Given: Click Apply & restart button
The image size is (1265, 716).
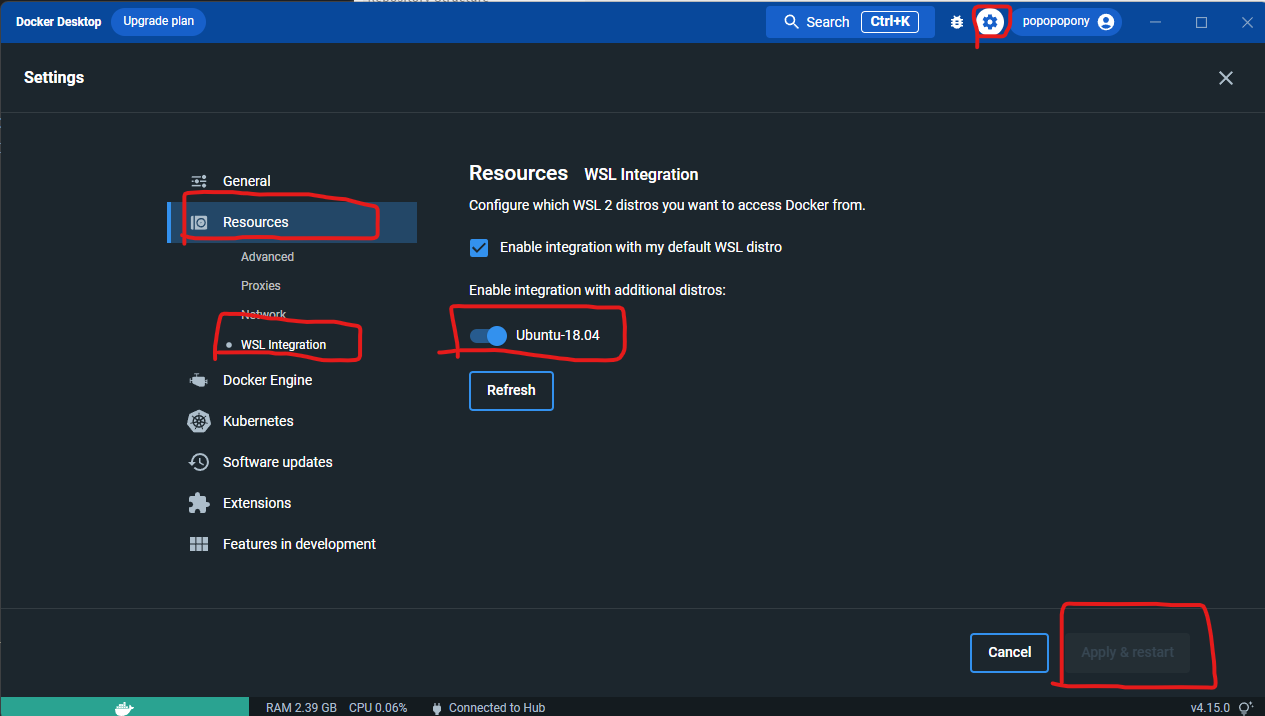Looking at the screenshot, I should click(x=1127, y=652).
